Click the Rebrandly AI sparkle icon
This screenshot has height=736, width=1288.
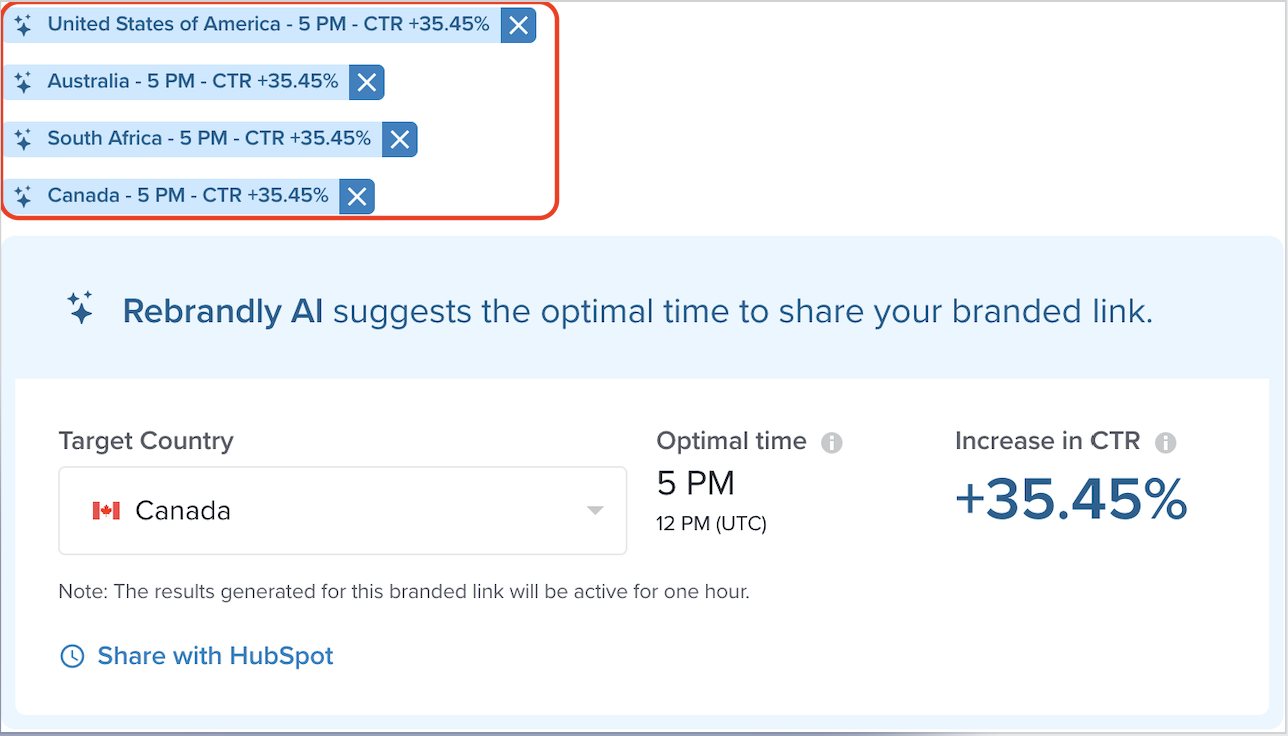click(81, 308)
